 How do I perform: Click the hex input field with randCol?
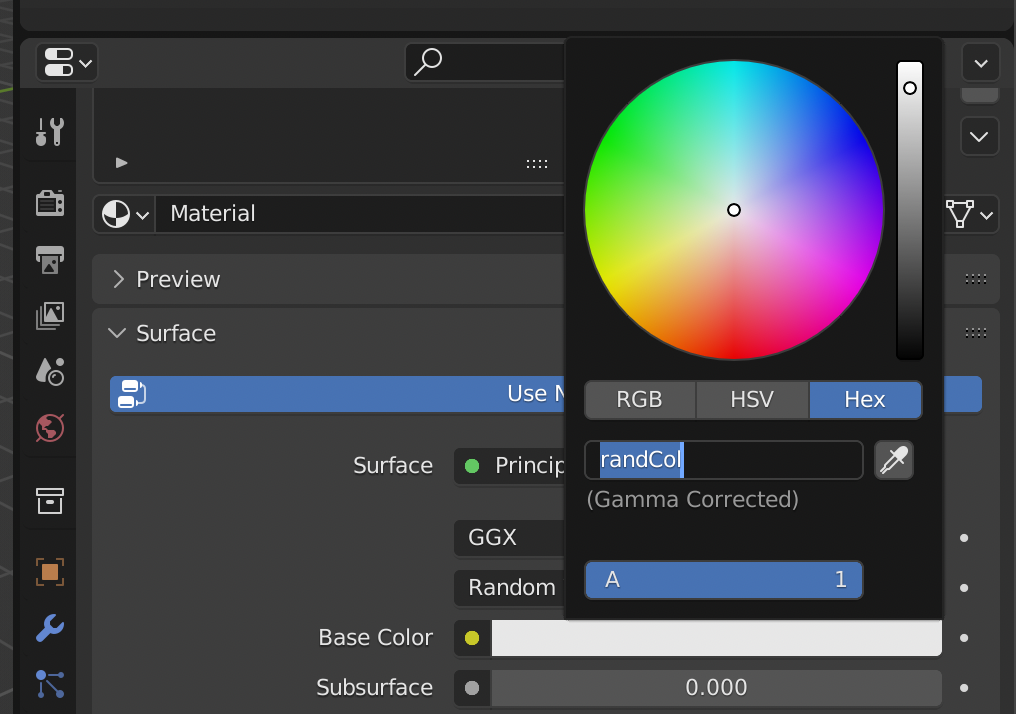(x=724, y=460)
